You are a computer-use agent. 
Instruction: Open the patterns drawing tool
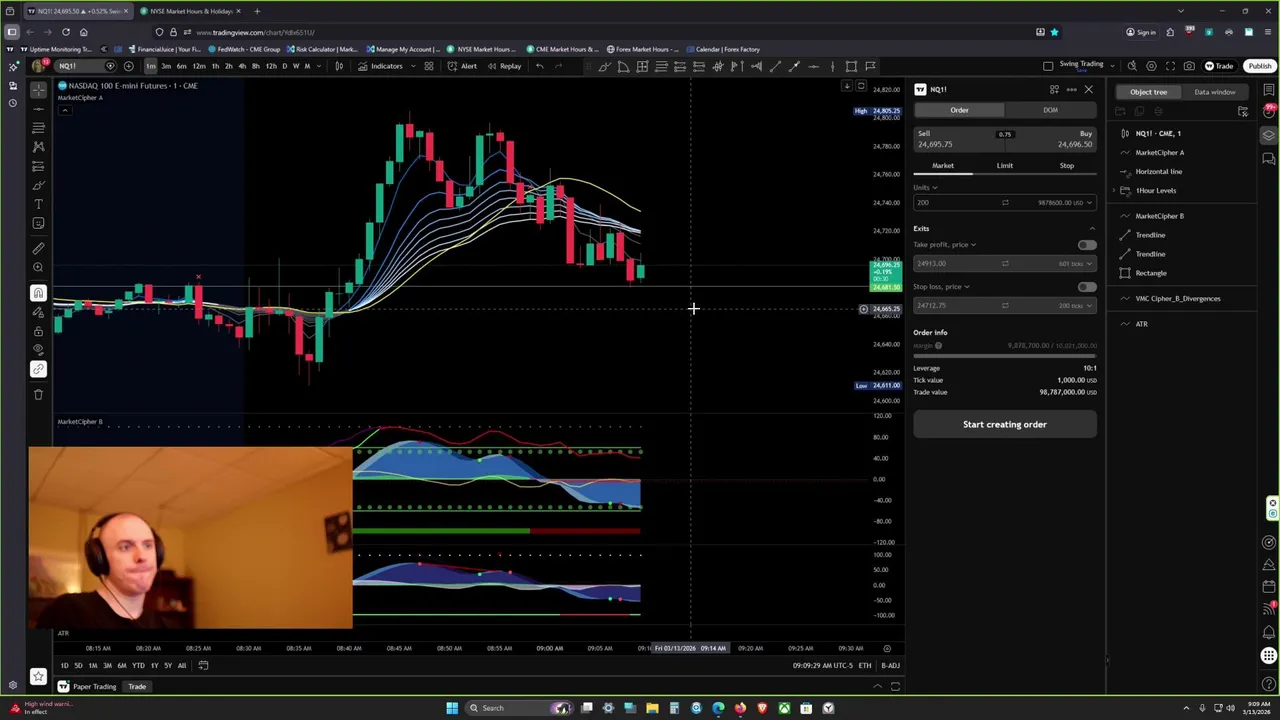(38, 147)
